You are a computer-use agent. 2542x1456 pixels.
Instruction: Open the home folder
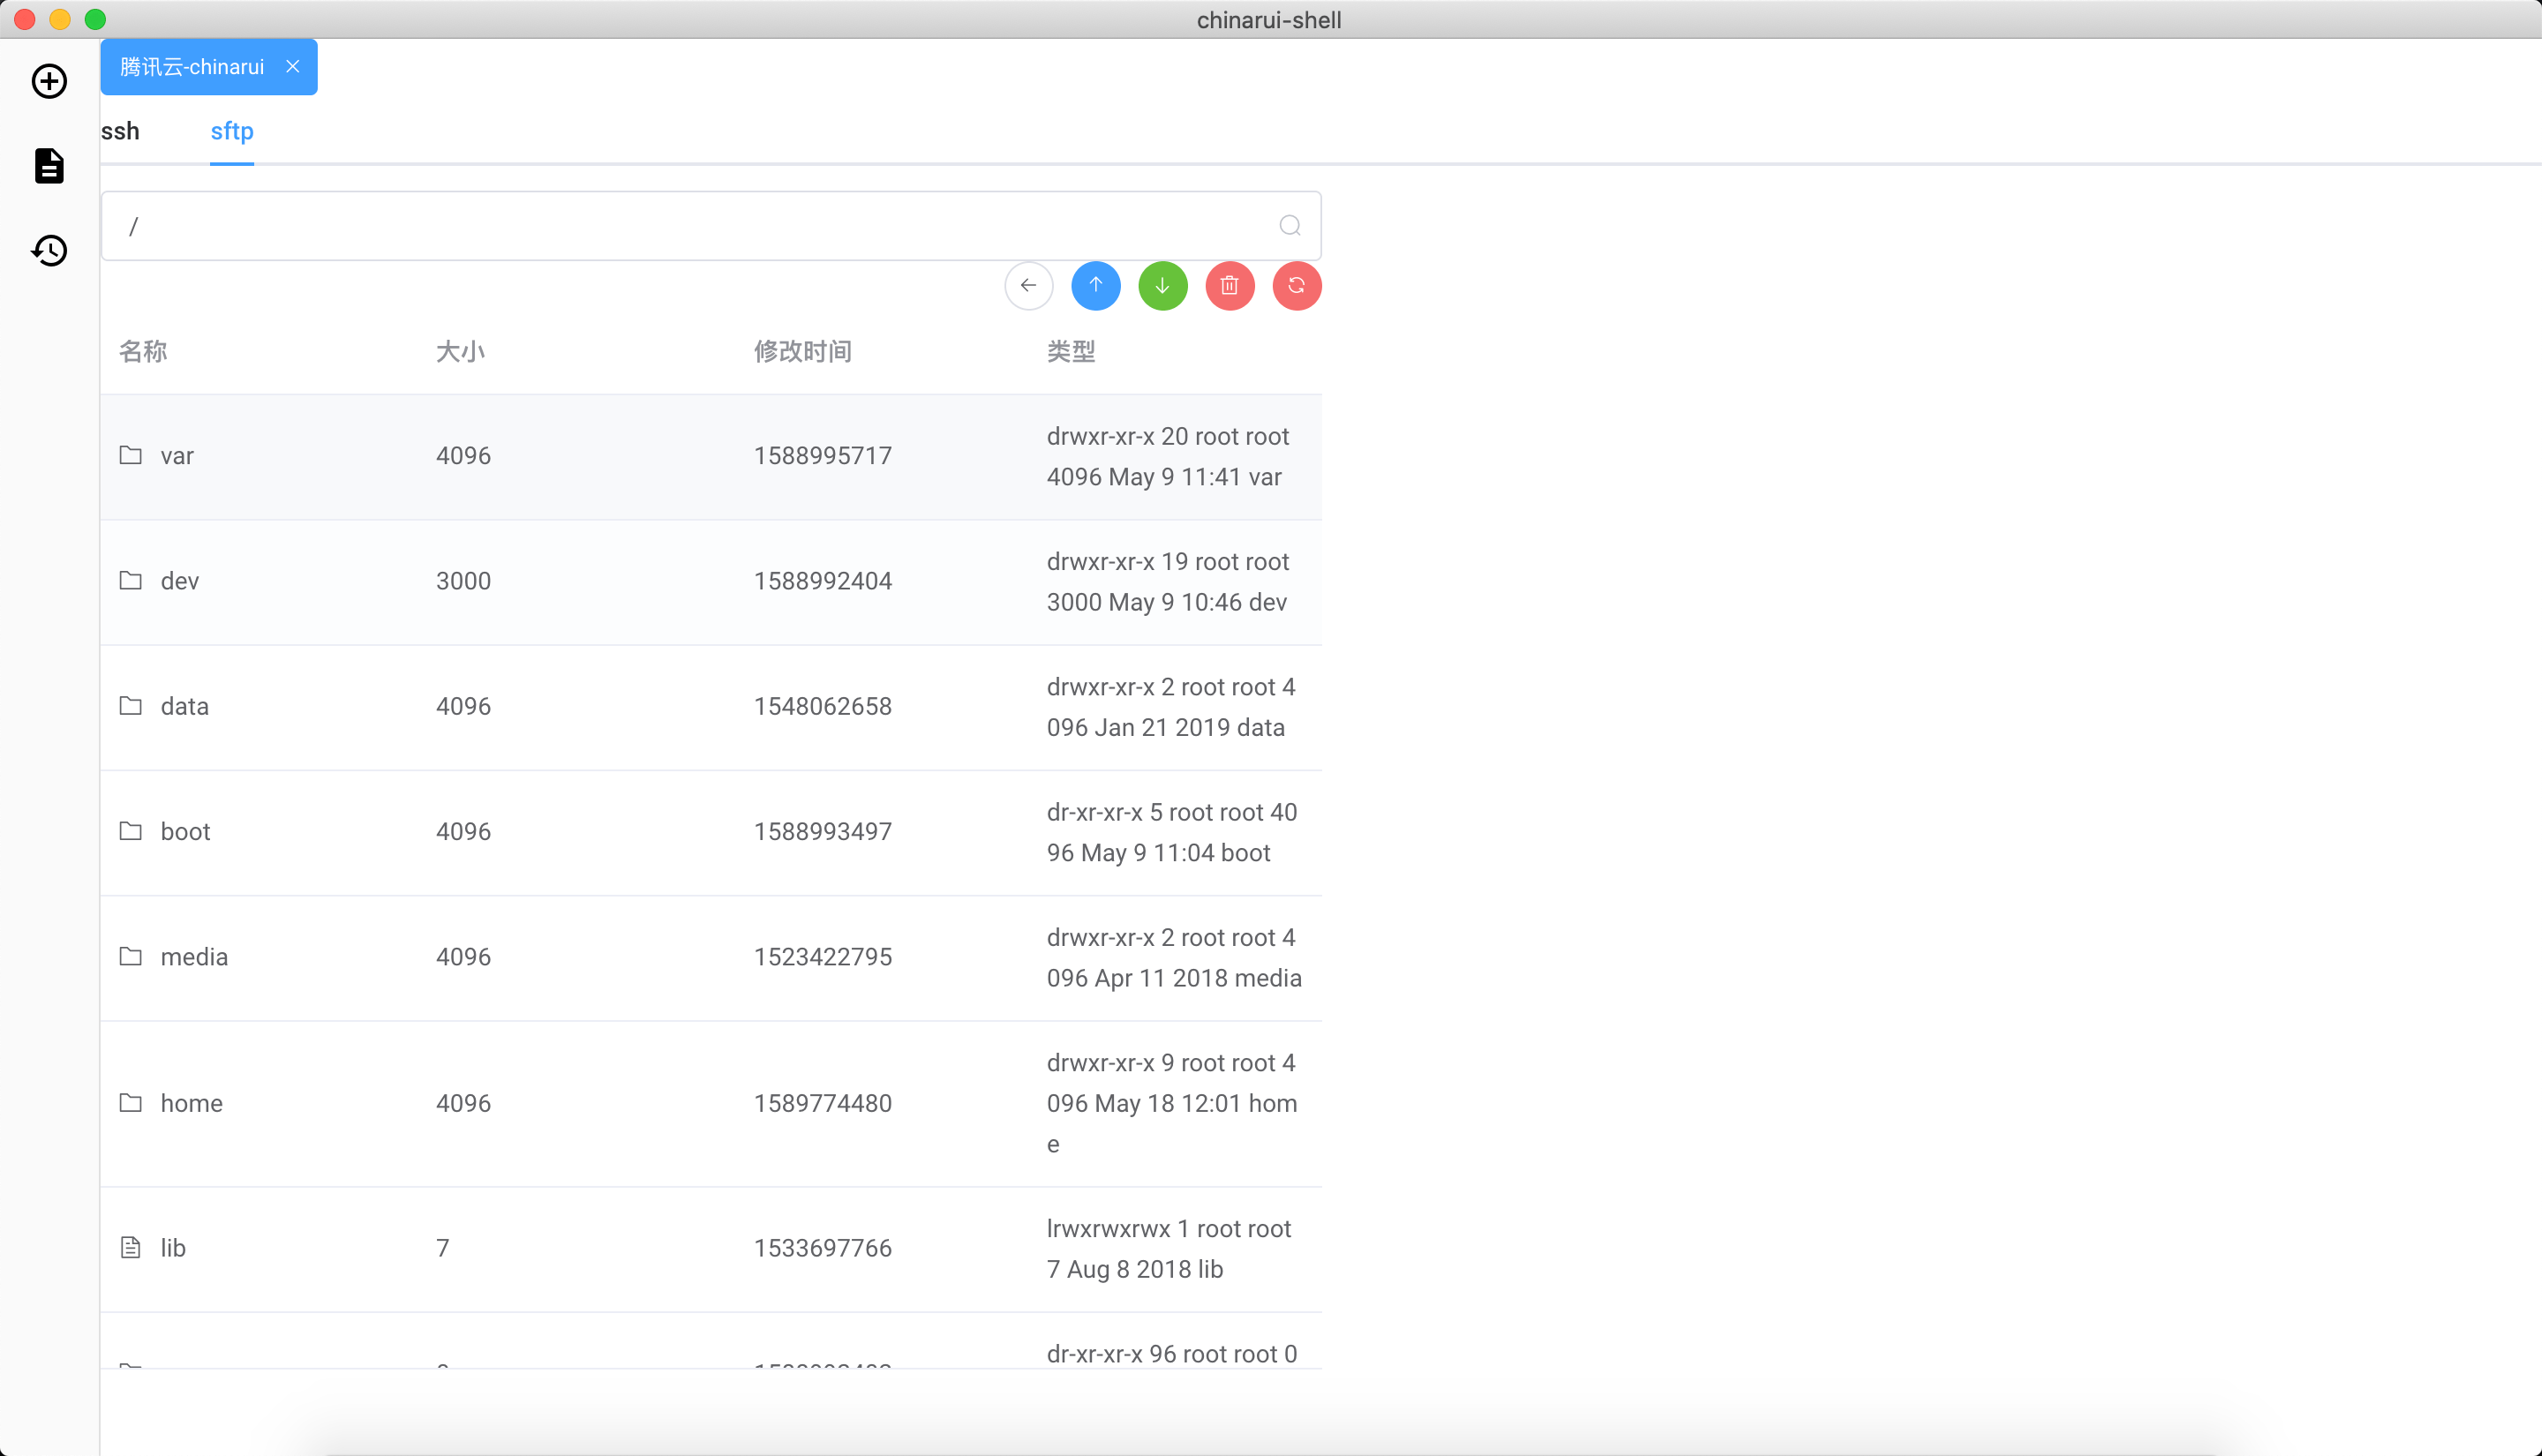[x=192, y=1103]
